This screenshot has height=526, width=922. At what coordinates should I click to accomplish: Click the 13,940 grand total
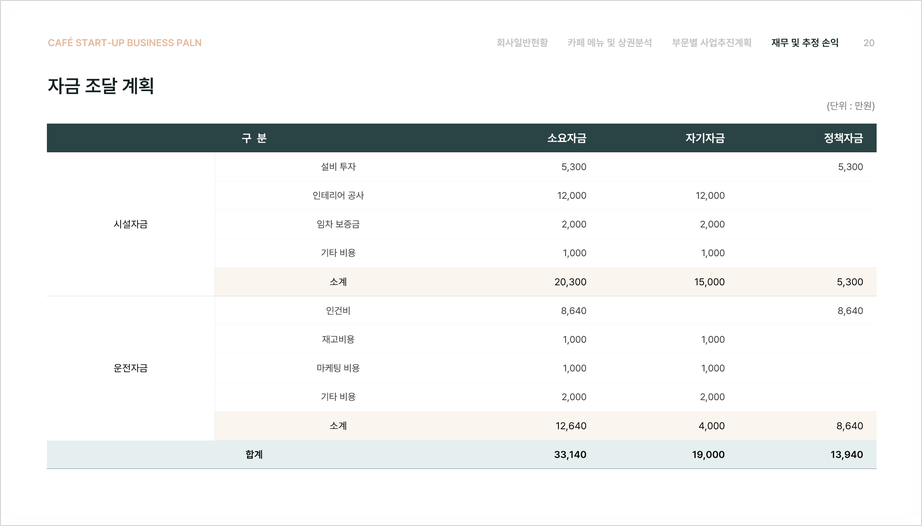[847, 455]
